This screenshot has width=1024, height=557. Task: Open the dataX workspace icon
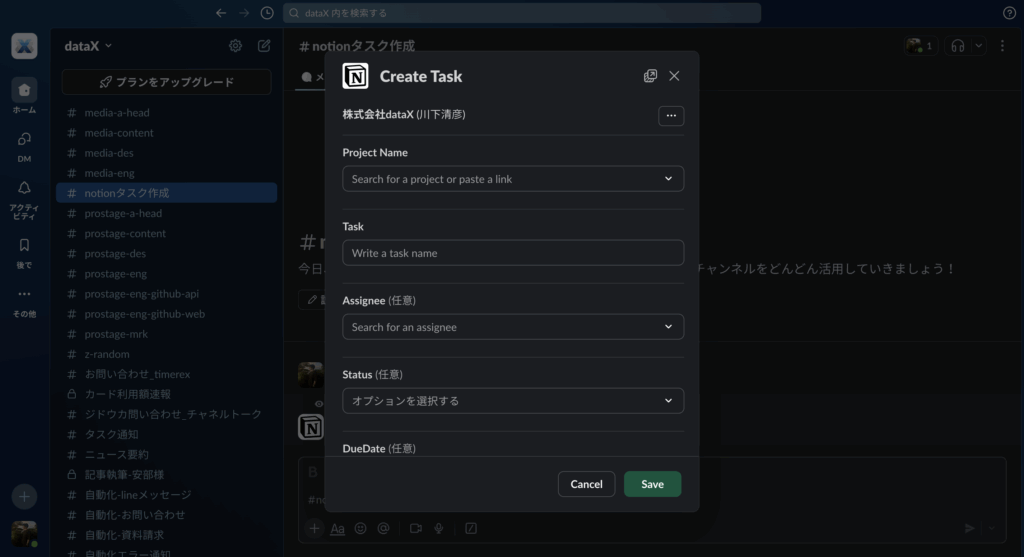pos(24,46)
